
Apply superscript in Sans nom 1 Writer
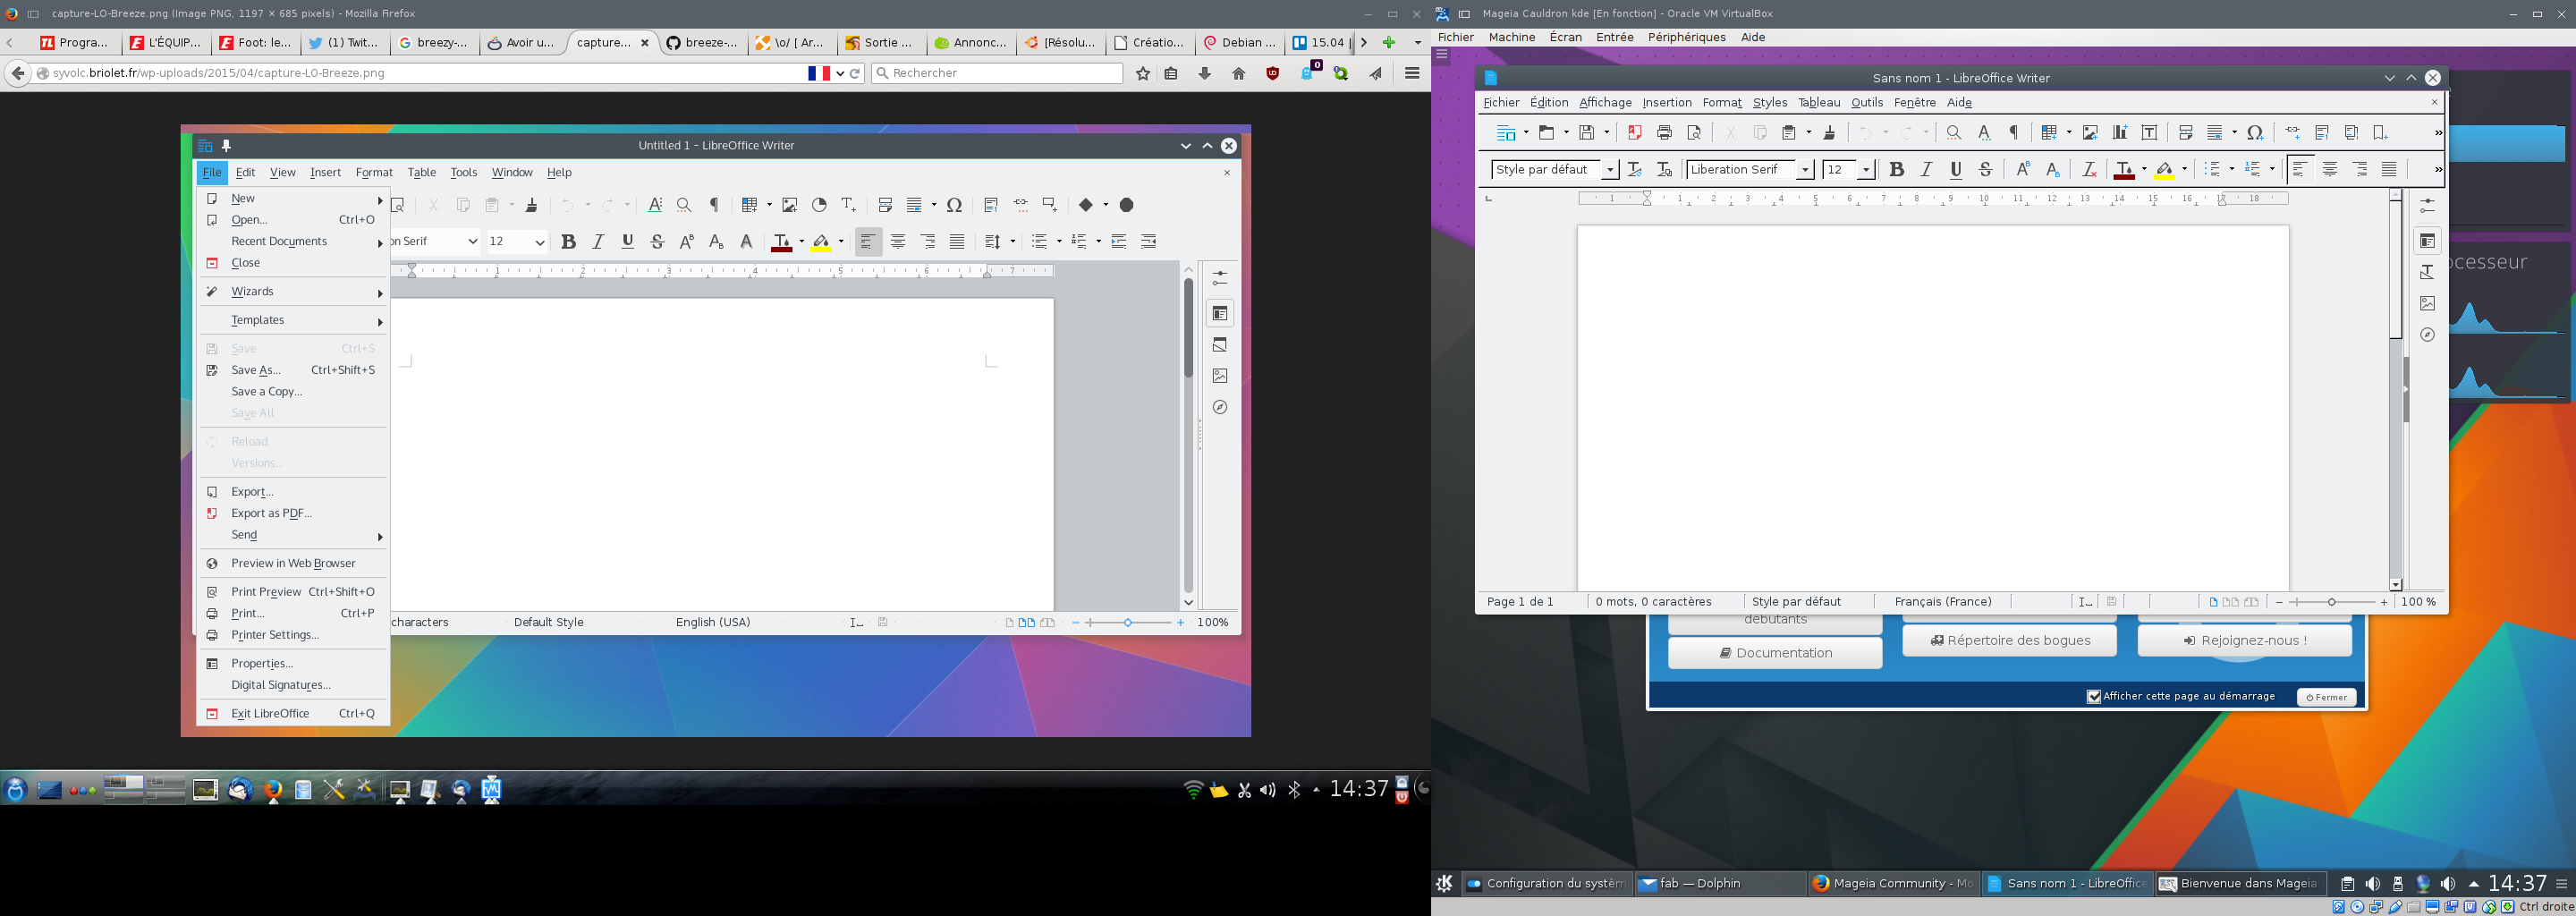(x=2023, y=170)
